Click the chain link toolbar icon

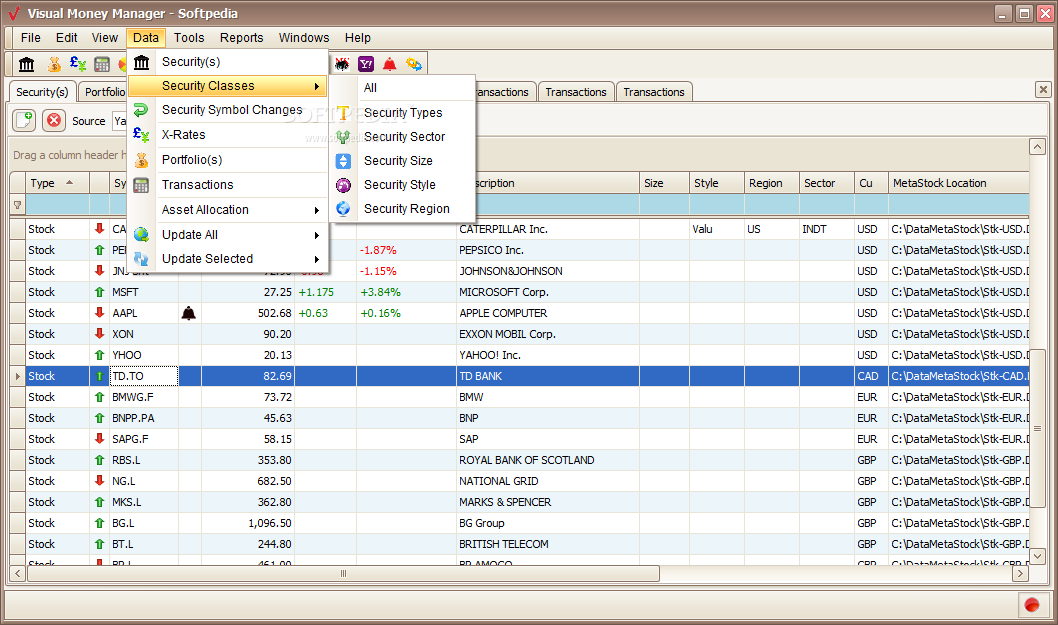pos(414,64)
